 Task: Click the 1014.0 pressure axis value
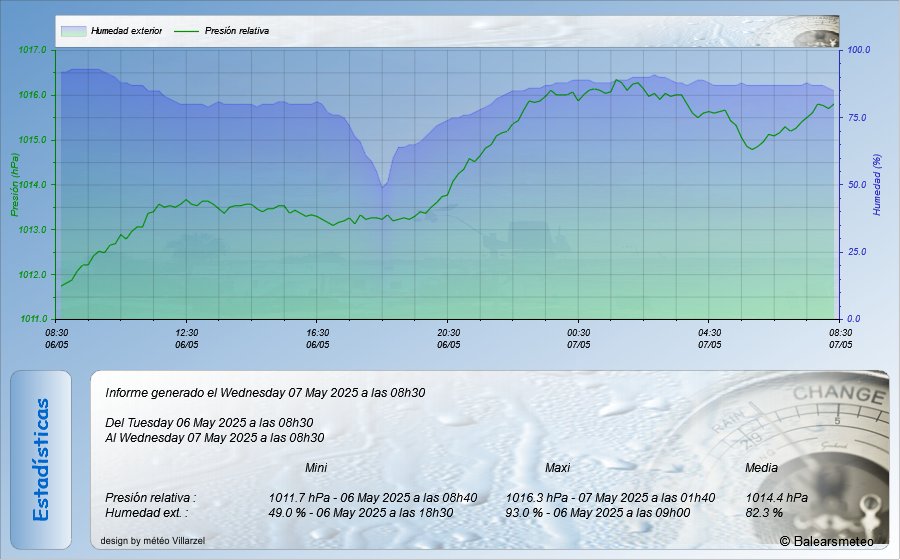coord(32,185)
